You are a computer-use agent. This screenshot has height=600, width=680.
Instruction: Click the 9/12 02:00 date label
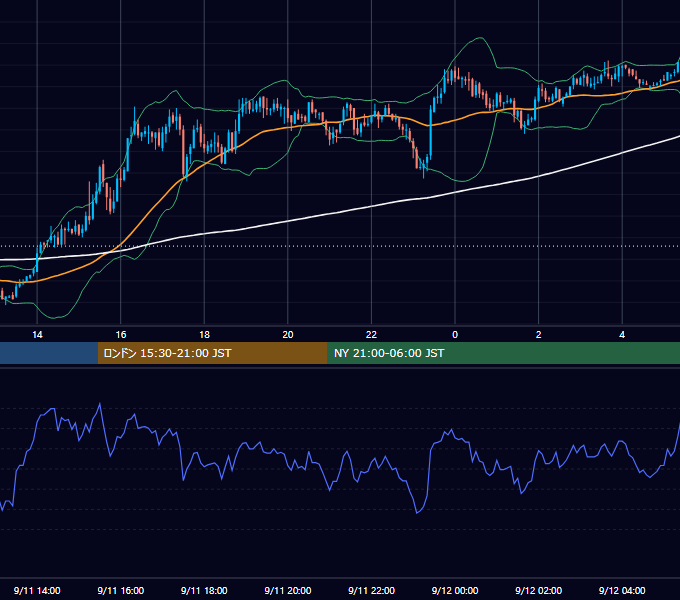pyautogui.click(x=539, y=590)
